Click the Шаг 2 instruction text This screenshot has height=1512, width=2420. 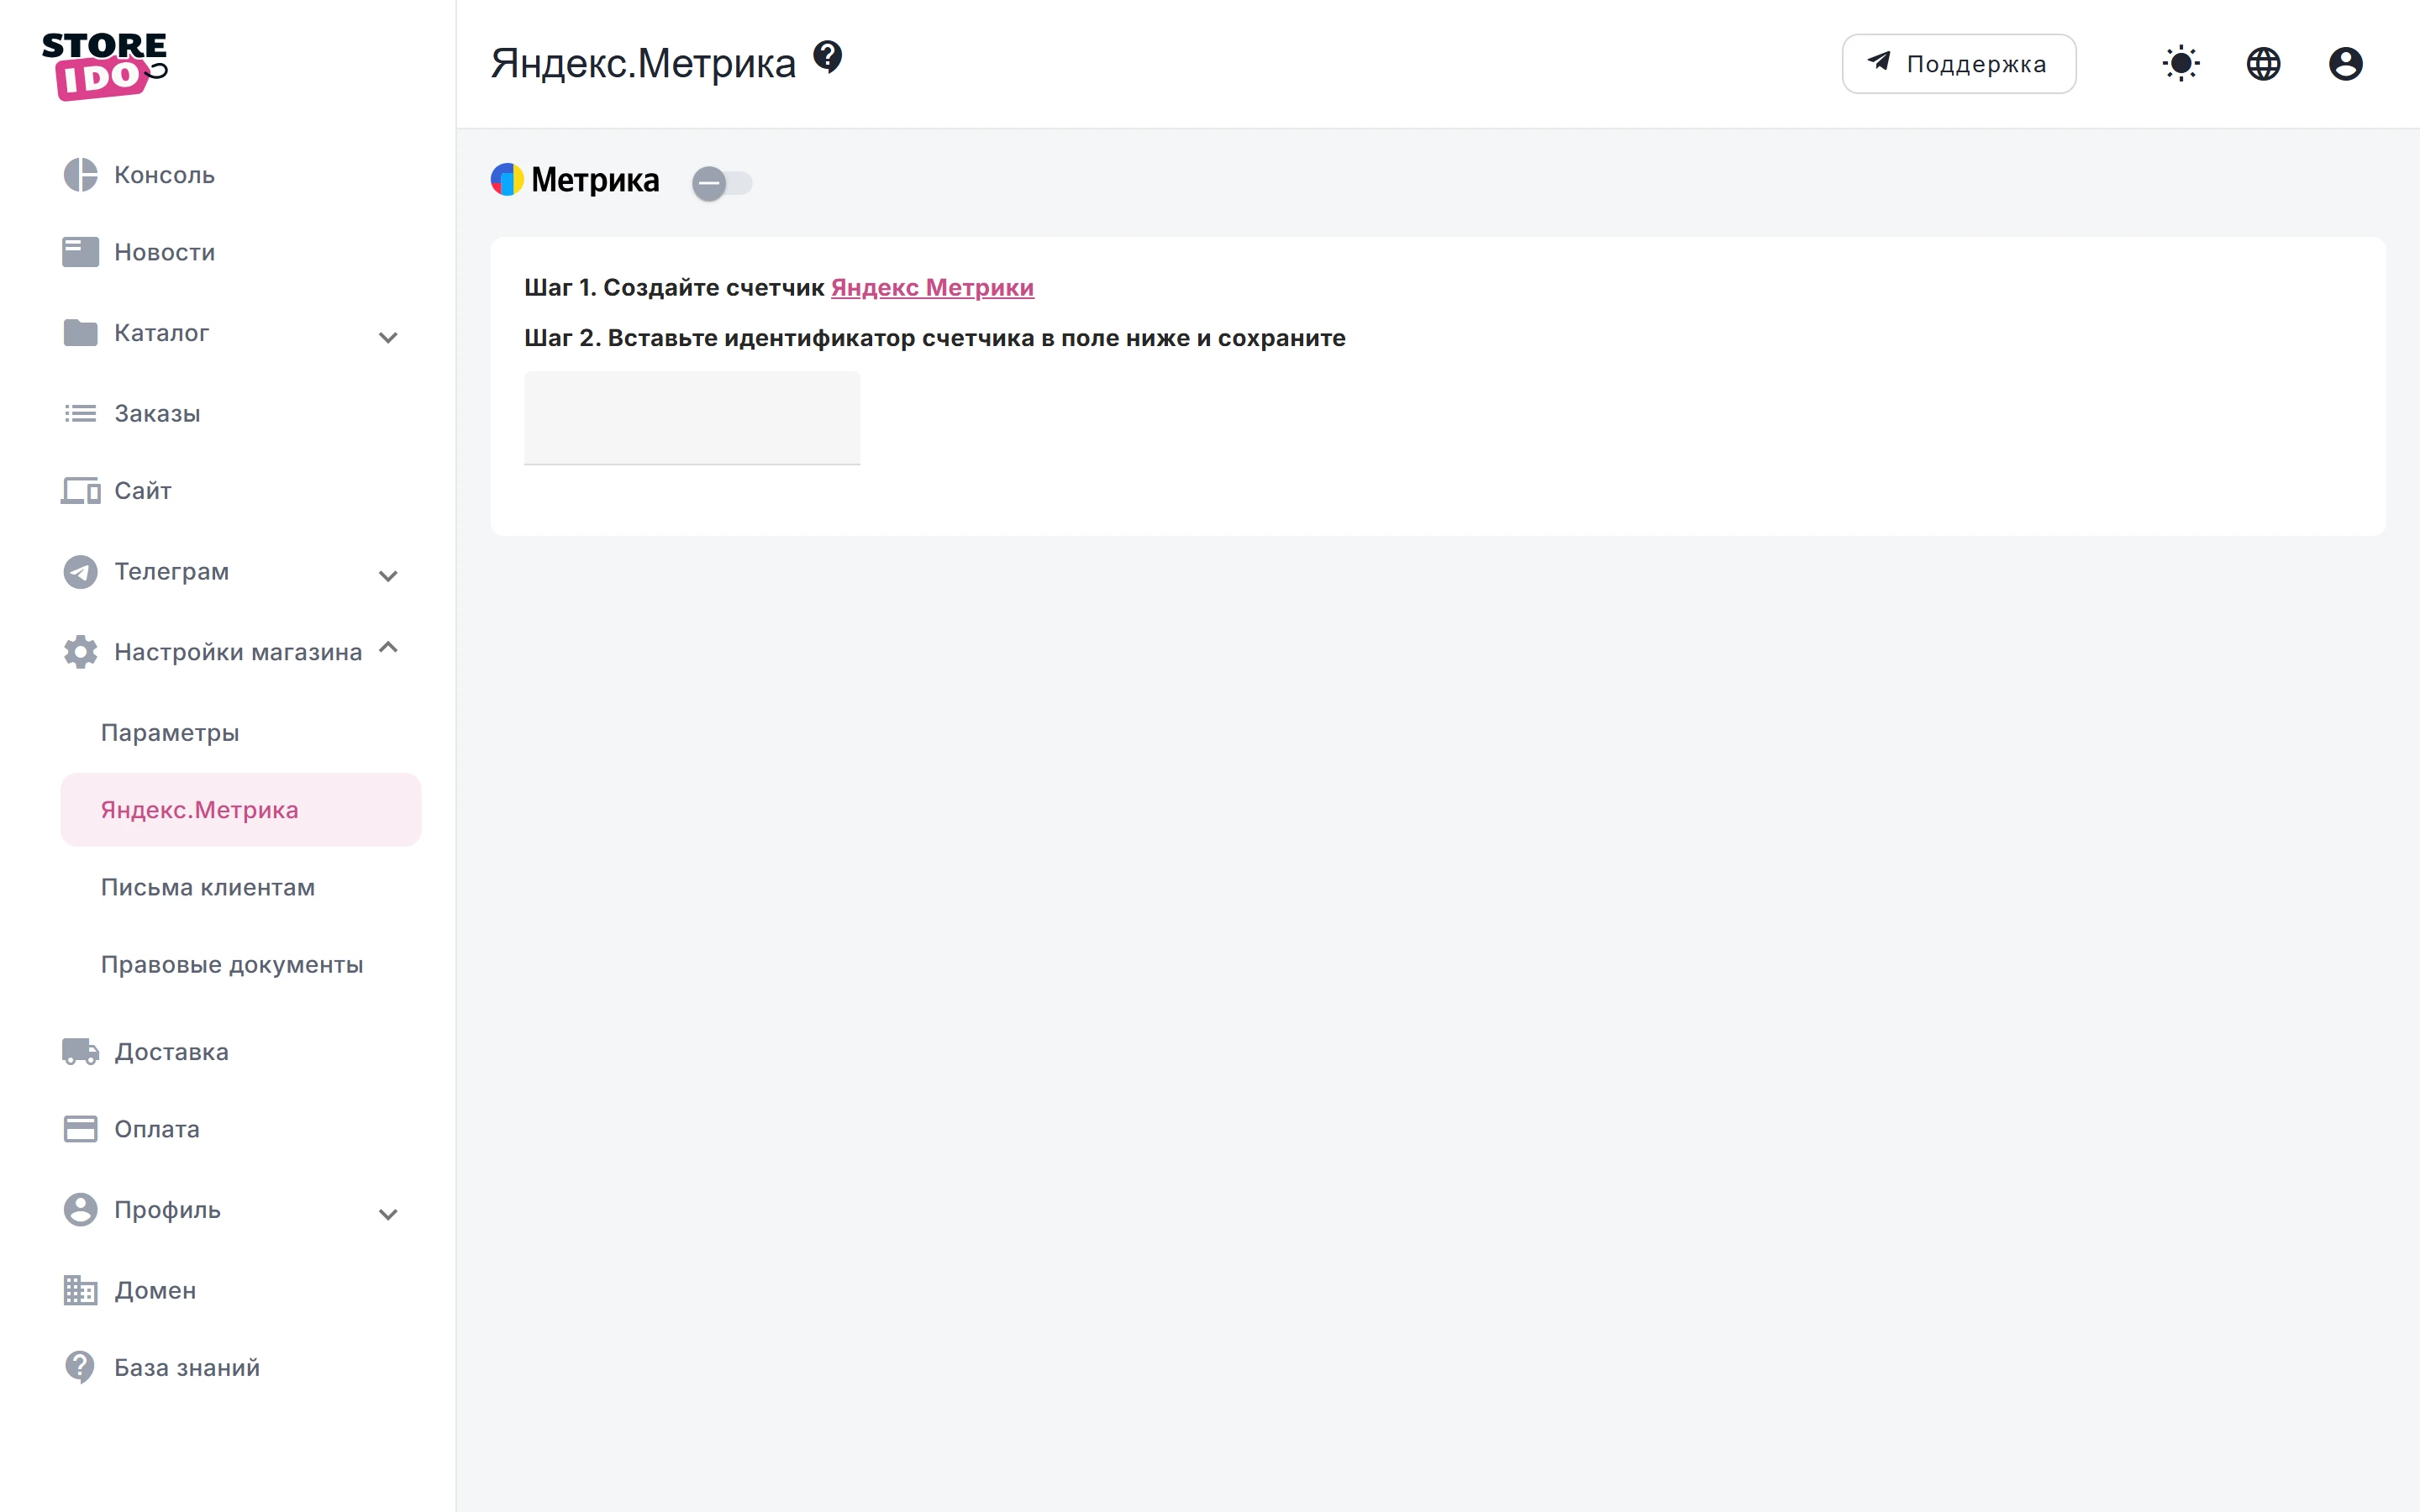(x=935, y=338)
